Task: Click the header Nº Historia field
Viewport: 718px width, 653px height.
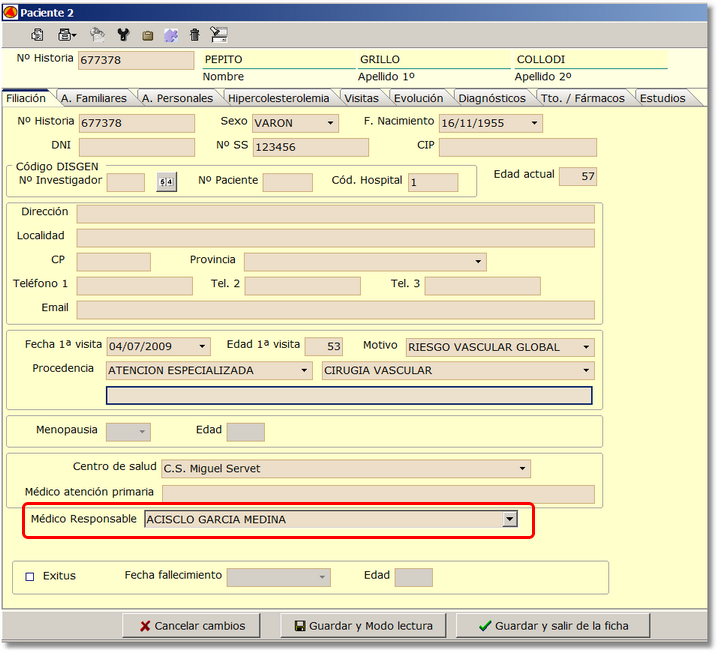Action: (x=136, y=60)
